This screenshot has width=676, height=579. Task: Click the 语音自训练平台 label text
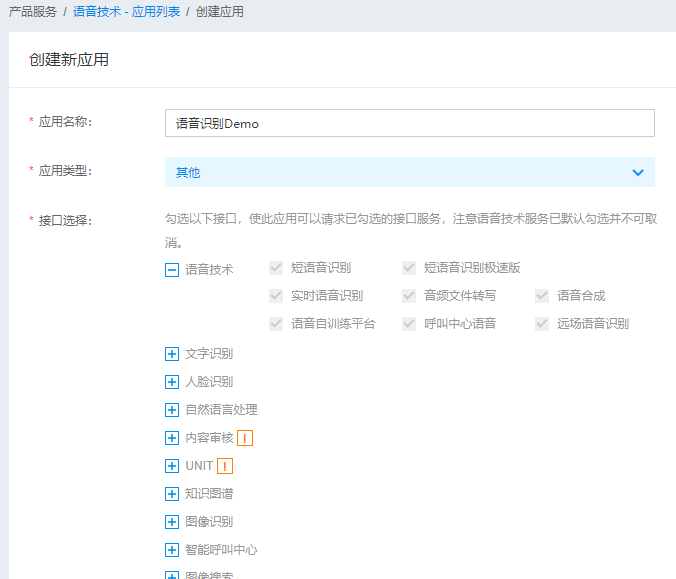[x=333, y=324]
